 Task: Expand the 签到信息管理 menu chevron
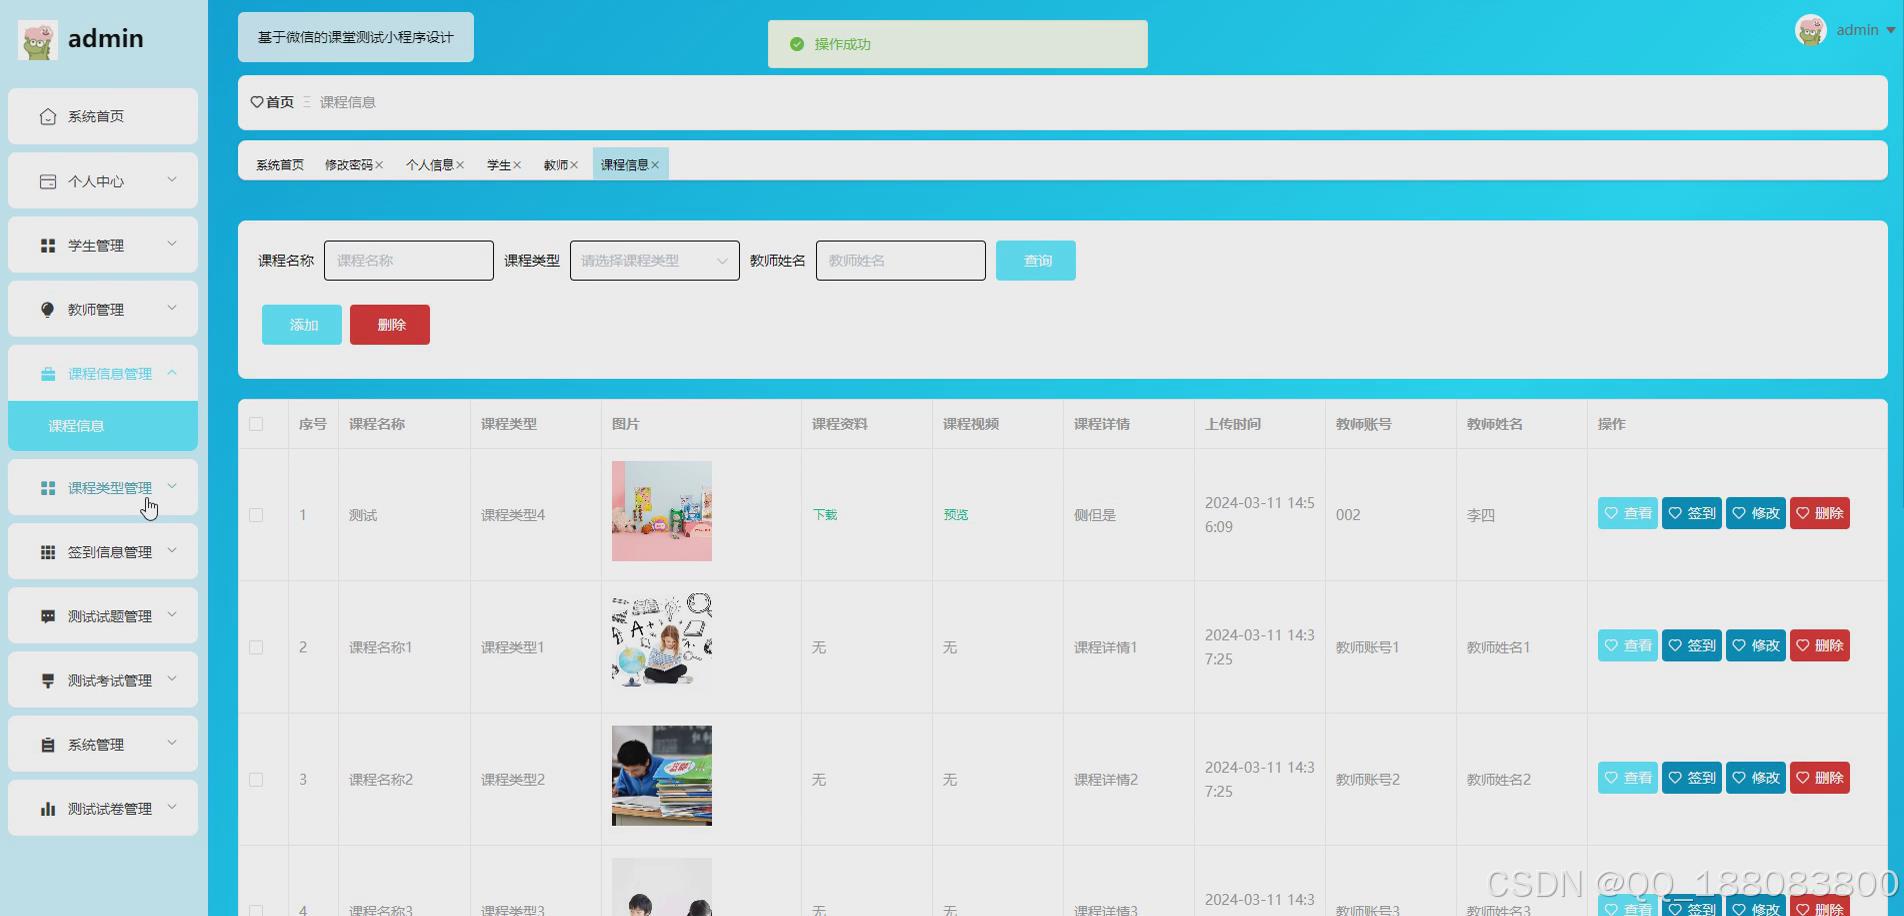click(172, 551)
